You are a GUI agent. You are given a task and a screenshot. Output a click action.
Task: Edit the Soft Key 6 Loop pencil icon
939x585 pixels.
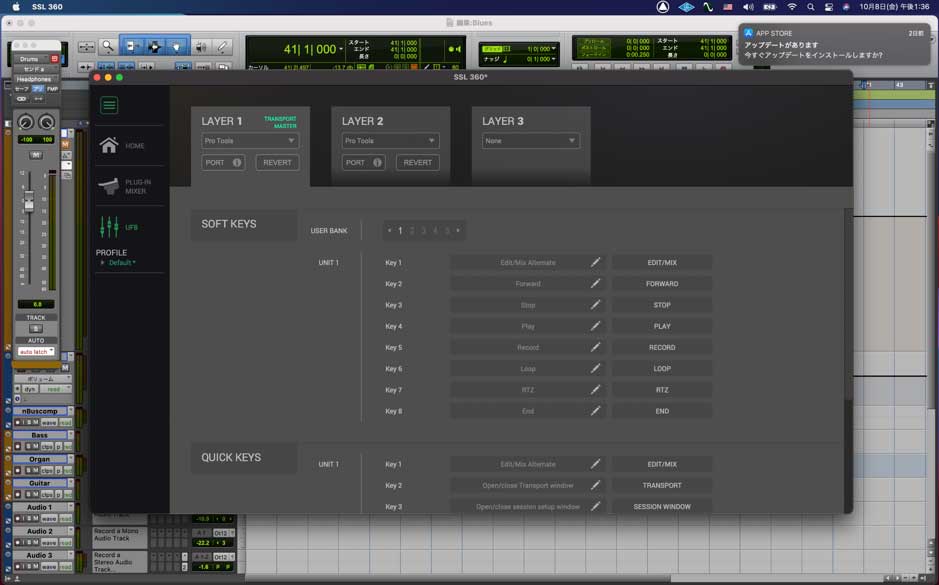point(595,369)
